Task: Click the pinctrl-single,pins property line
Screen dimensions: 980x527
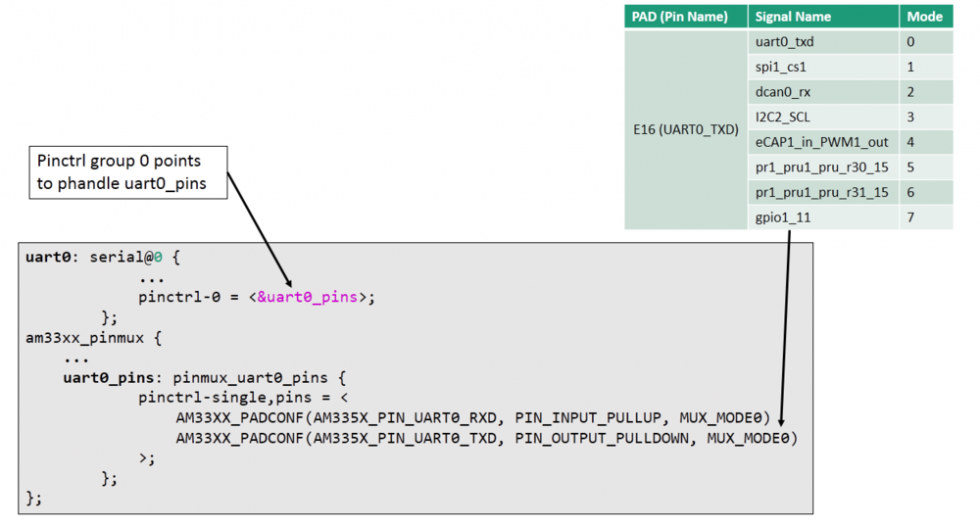Action: click(x=225, y=398)
